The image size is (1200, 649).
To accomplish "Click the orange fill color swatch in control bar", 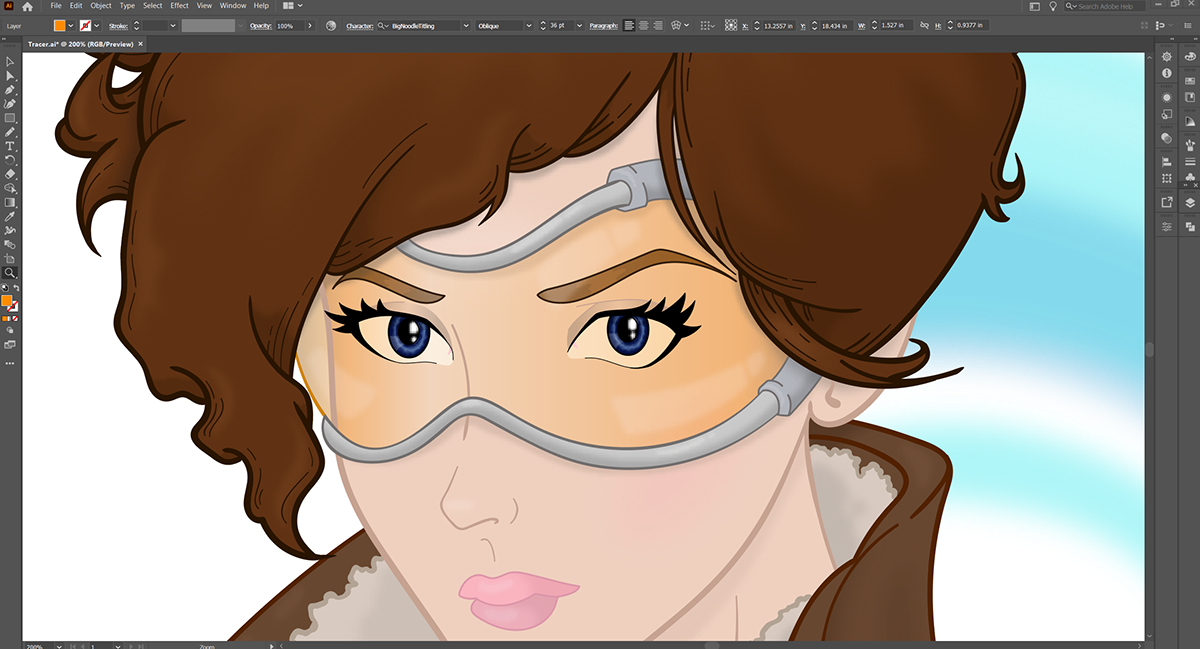I will pos(60,25).
